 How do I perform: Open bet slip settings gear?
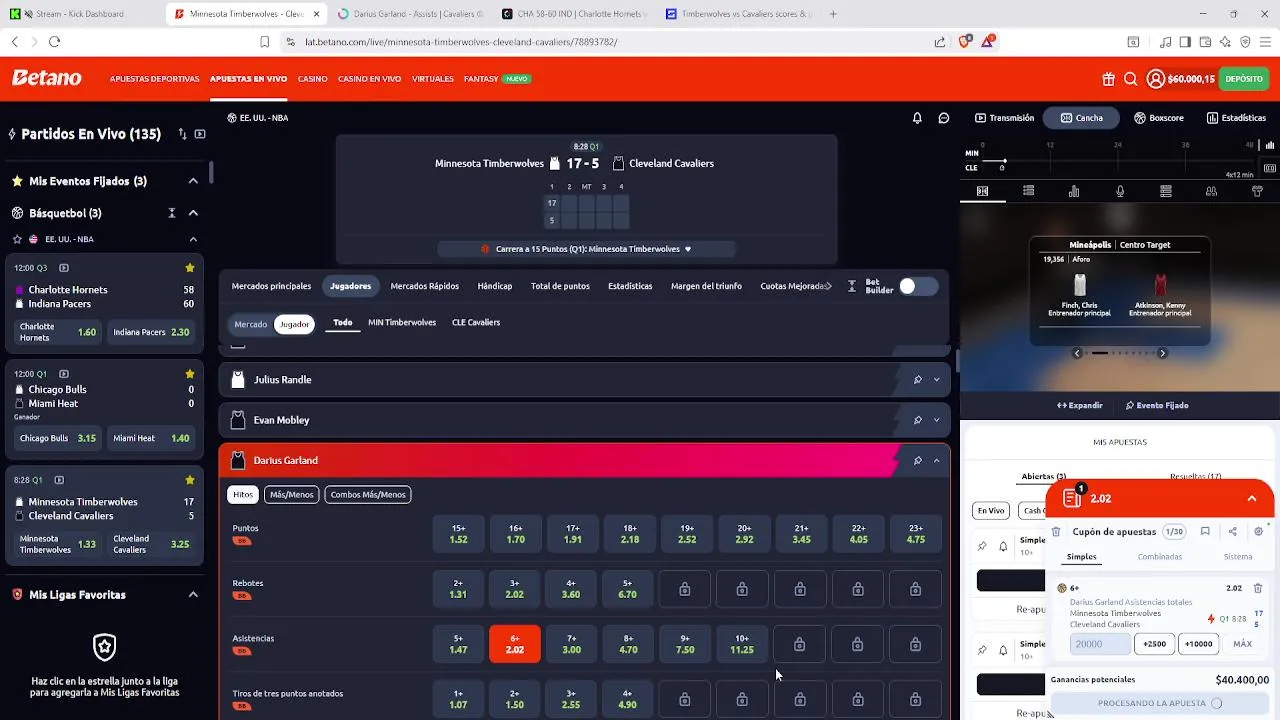click(1258, 532)
